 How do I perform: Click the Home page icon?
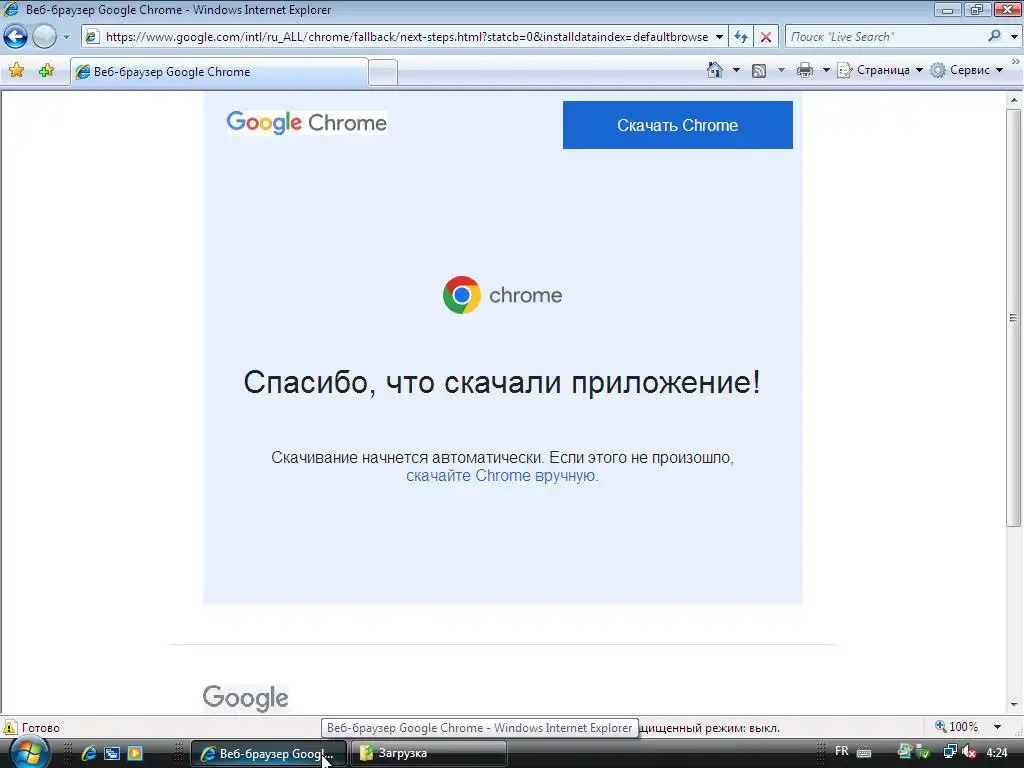coord(714,70)
